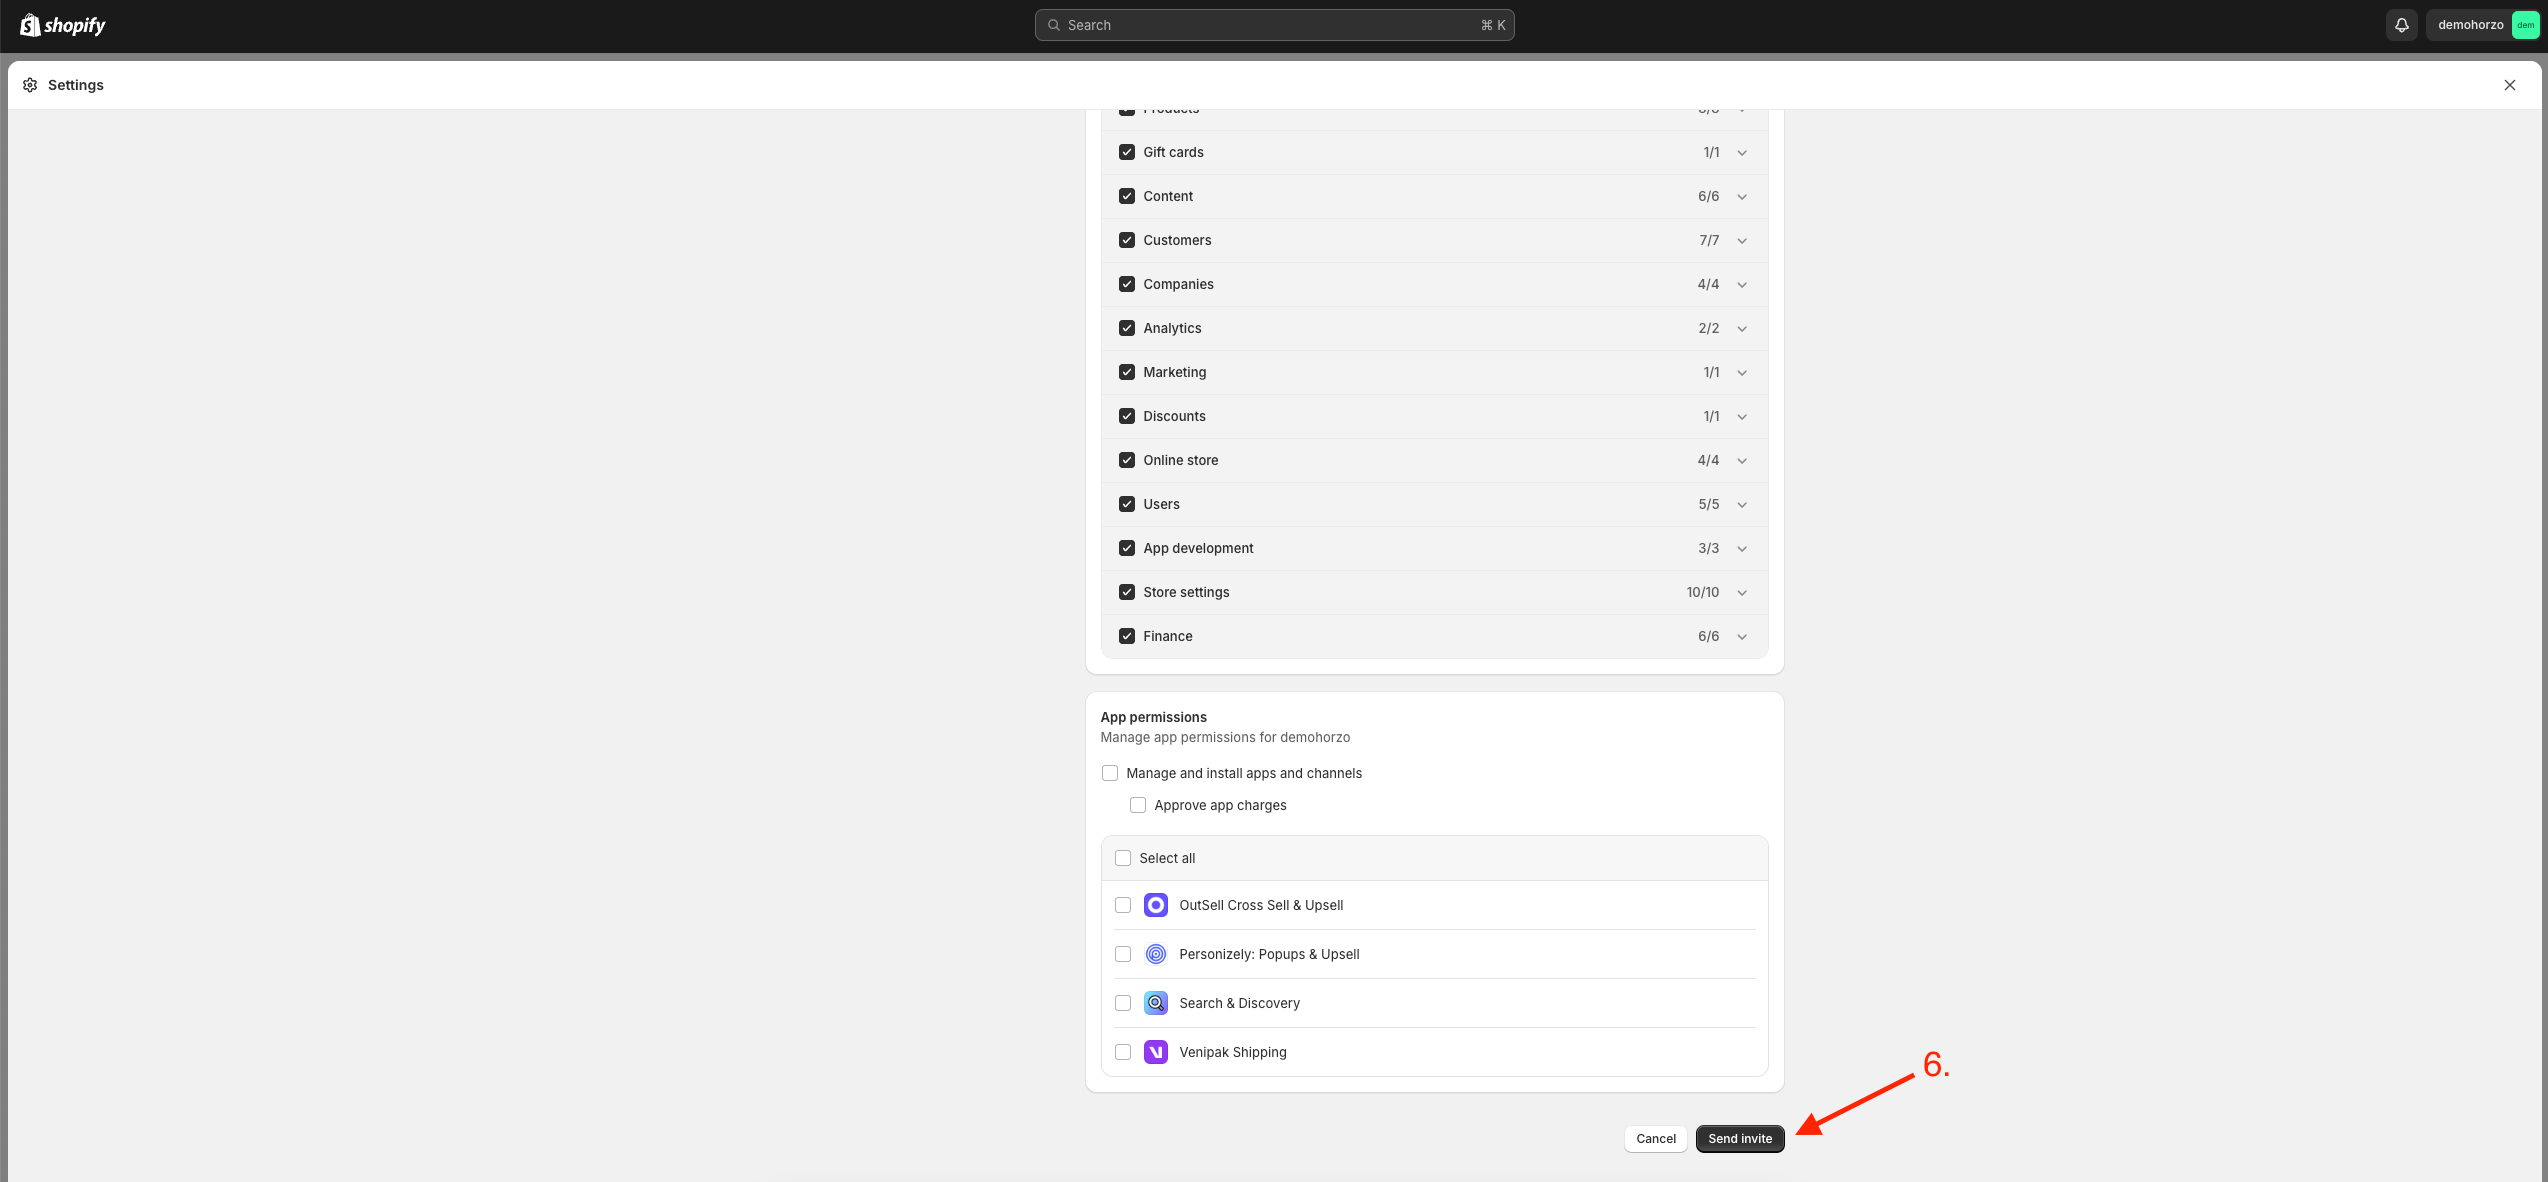Click the Venipak Shipping app icon
Image resolution: width=2548 pixels, height=1182 pixels.
[x=1155, y=1052]
